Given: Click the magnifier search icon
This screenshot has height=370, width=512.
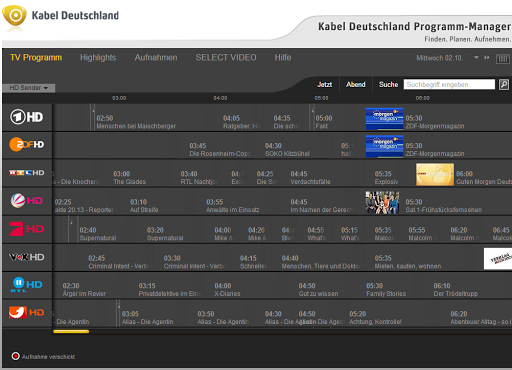Looking at the screenshot, I should click(504, 85).
